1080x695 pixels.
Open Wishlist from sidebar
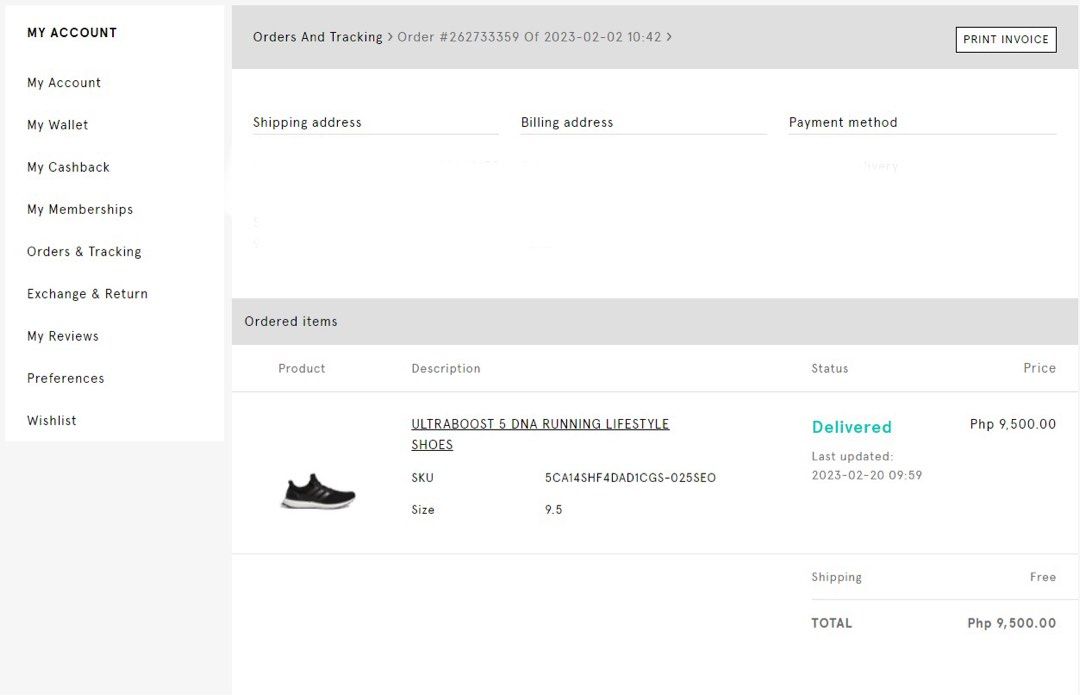pos(52,421)
